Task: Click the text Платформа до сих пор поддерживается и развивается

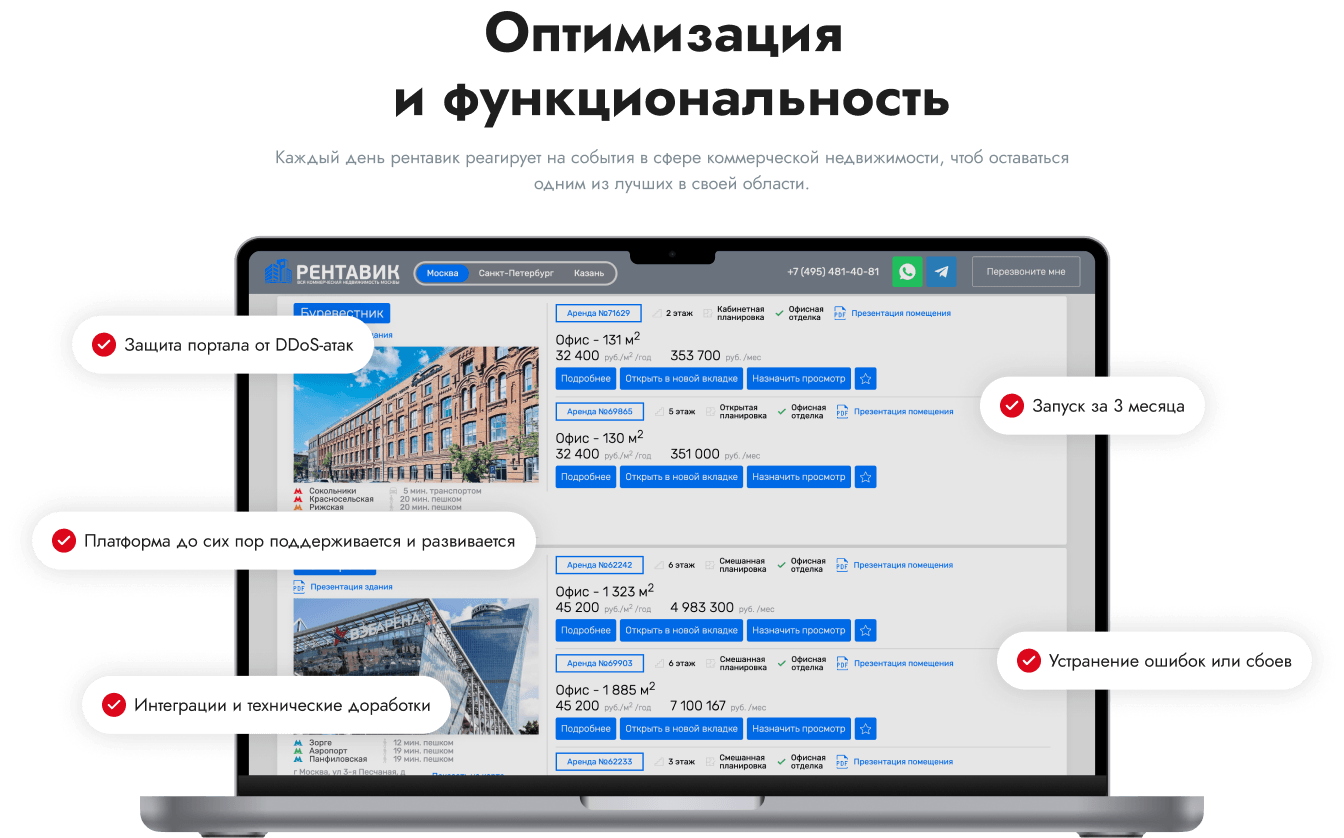Action: tap(300, 541)
